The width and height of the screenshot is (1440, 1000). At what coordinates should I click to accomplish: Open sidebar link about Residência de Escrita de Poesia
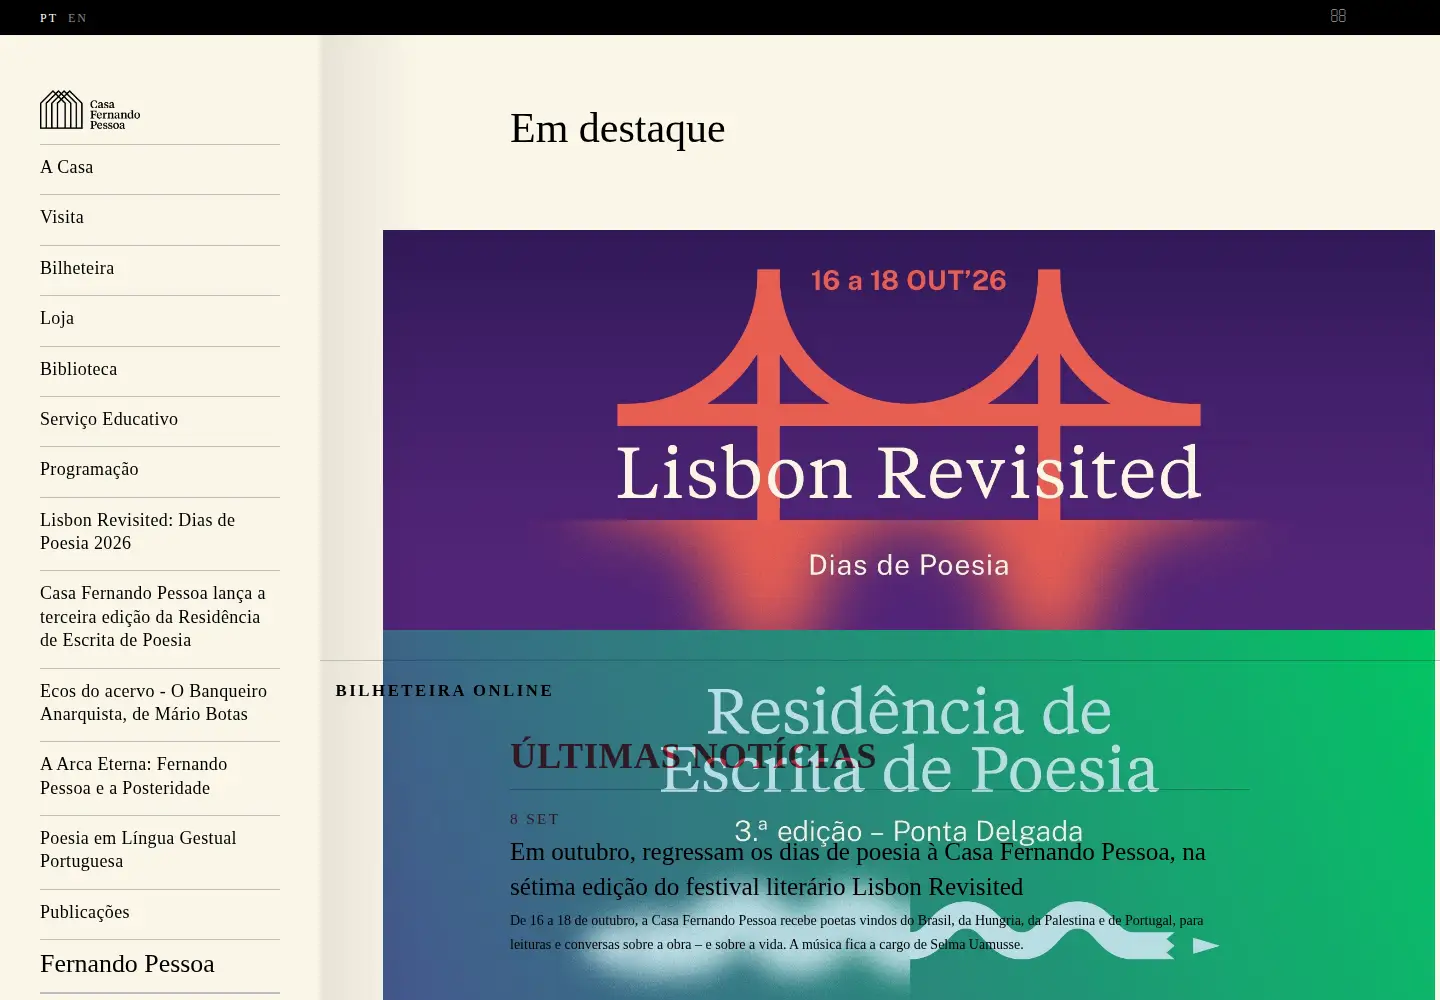(153, 616)
